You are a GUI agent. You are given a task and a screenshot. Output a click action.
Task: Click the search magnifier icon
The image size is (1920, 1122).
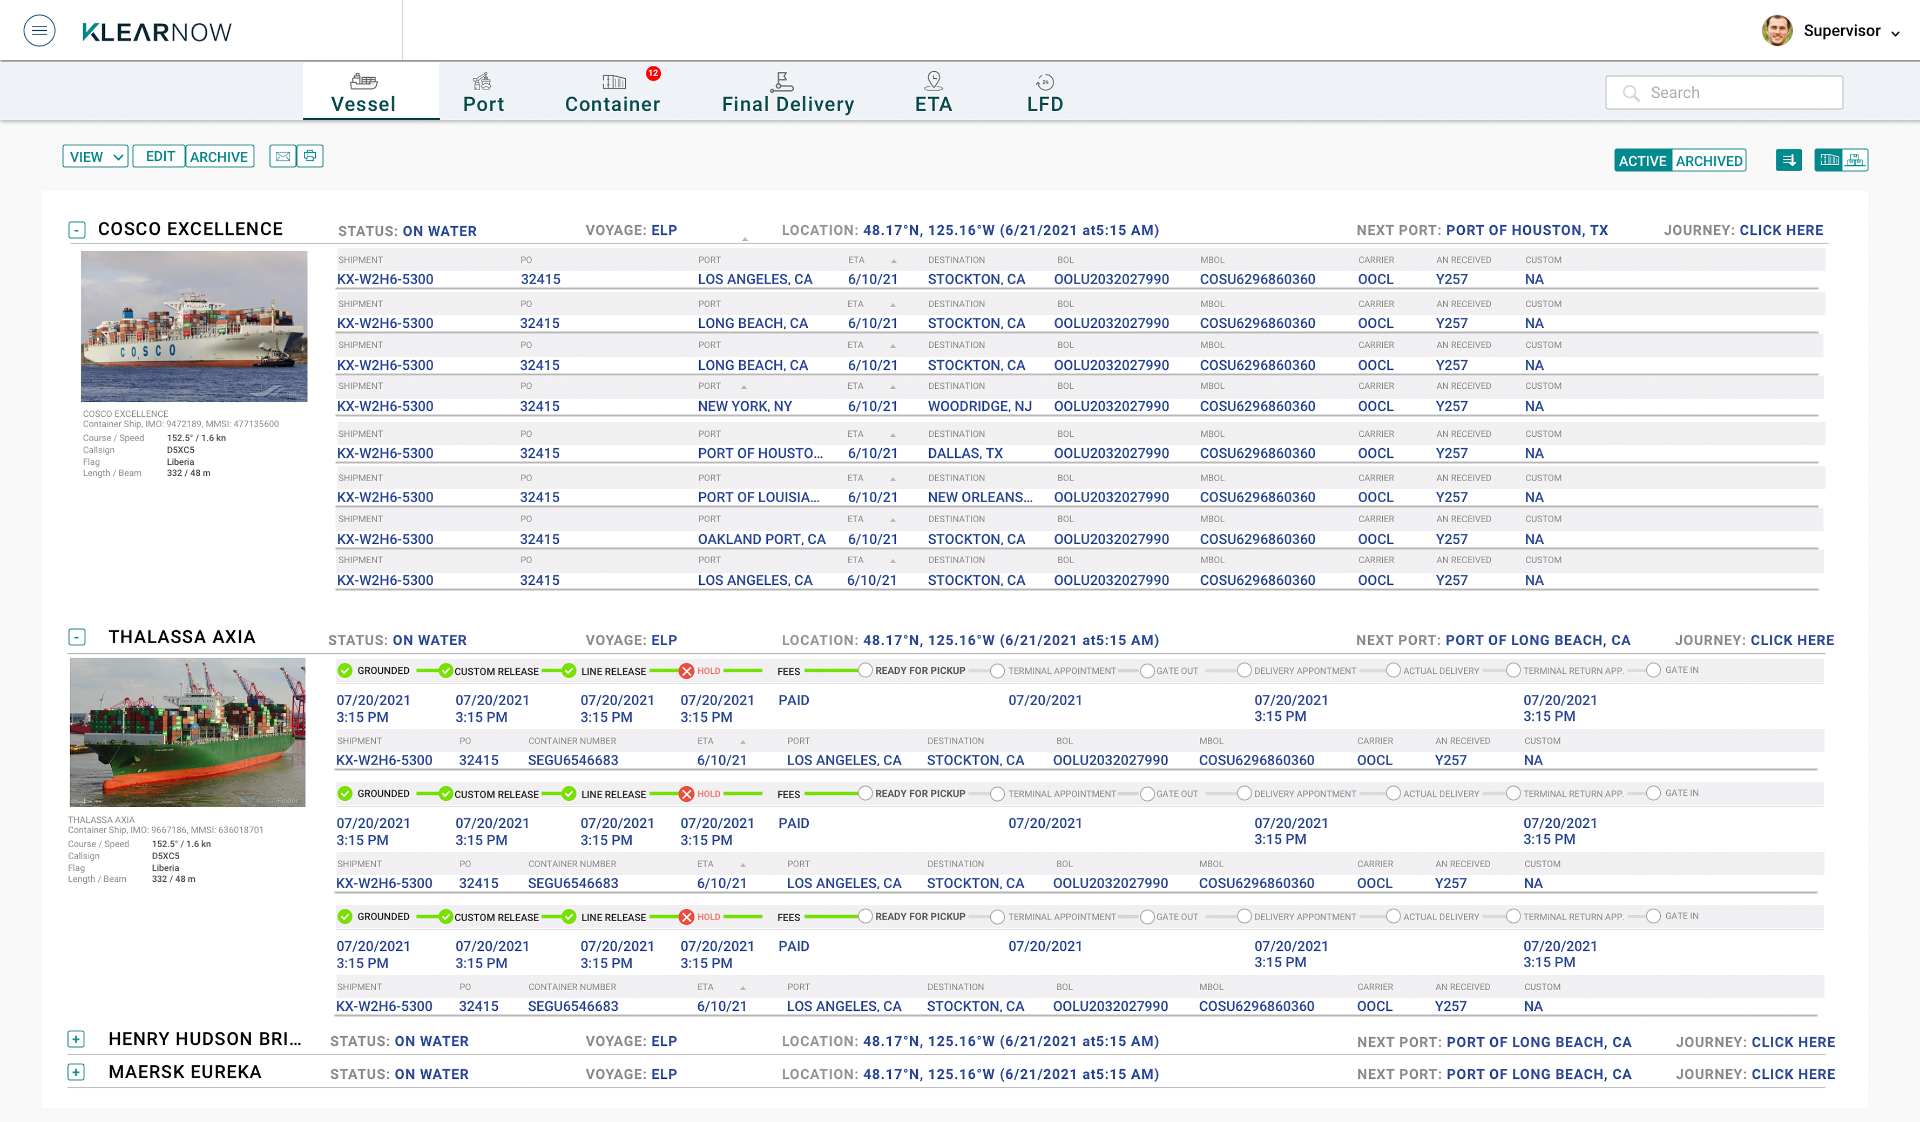click(x=1631, y=93)
